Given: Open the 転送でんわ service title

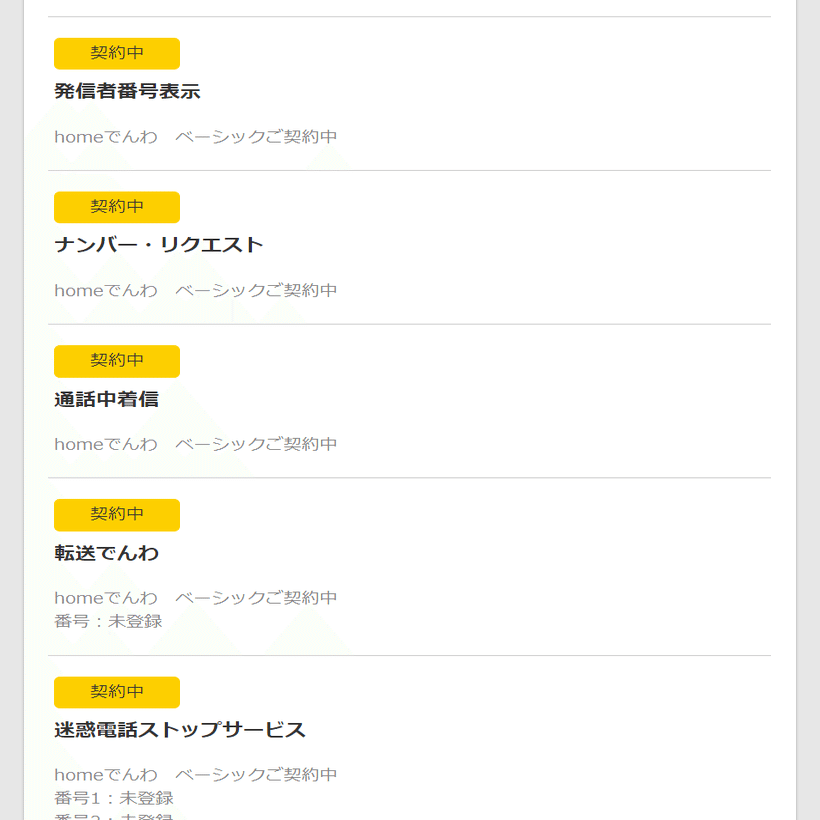Looking at the screenshot, I should (x=106, y=553).
